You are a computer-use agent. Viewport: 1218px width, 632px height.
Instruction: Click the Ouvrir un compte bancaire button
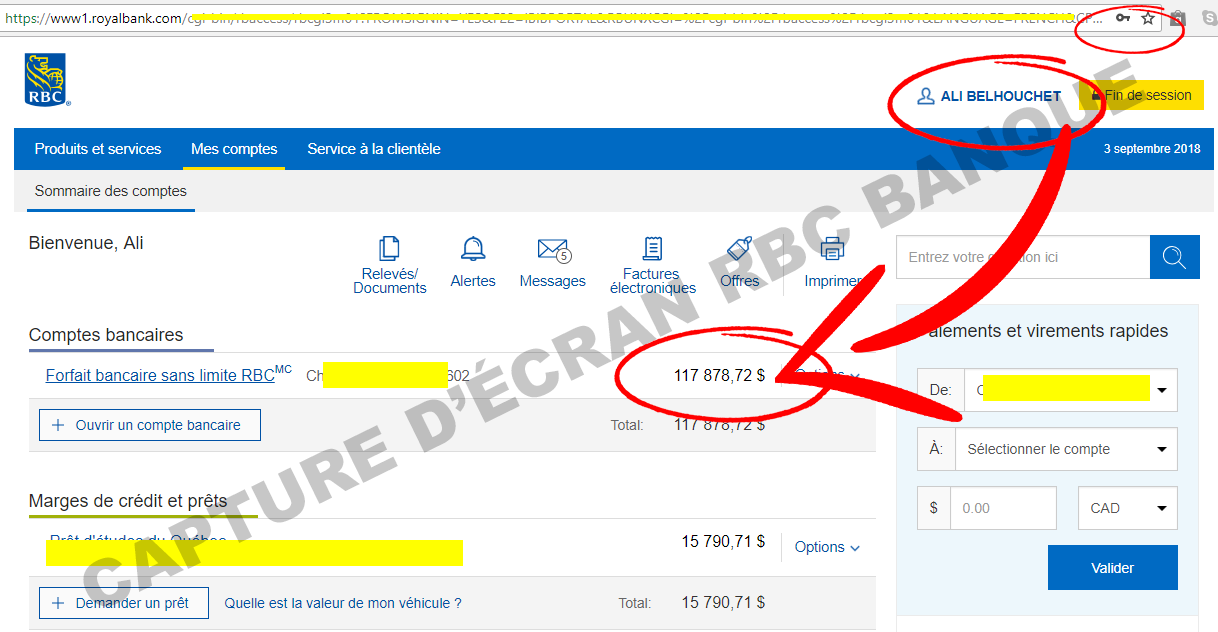point(149,425)
